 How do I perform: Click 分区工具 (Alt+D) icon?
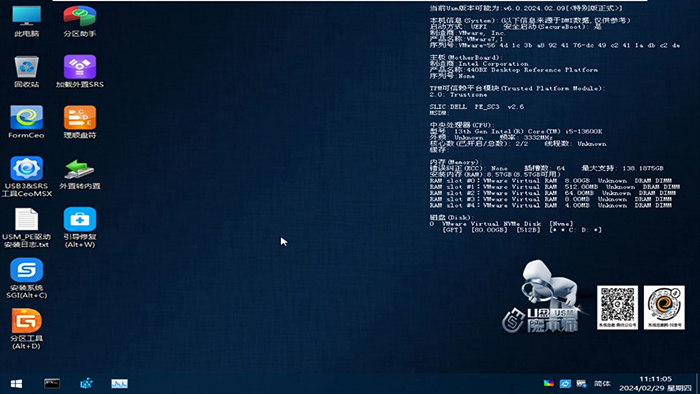pos(27,329)
